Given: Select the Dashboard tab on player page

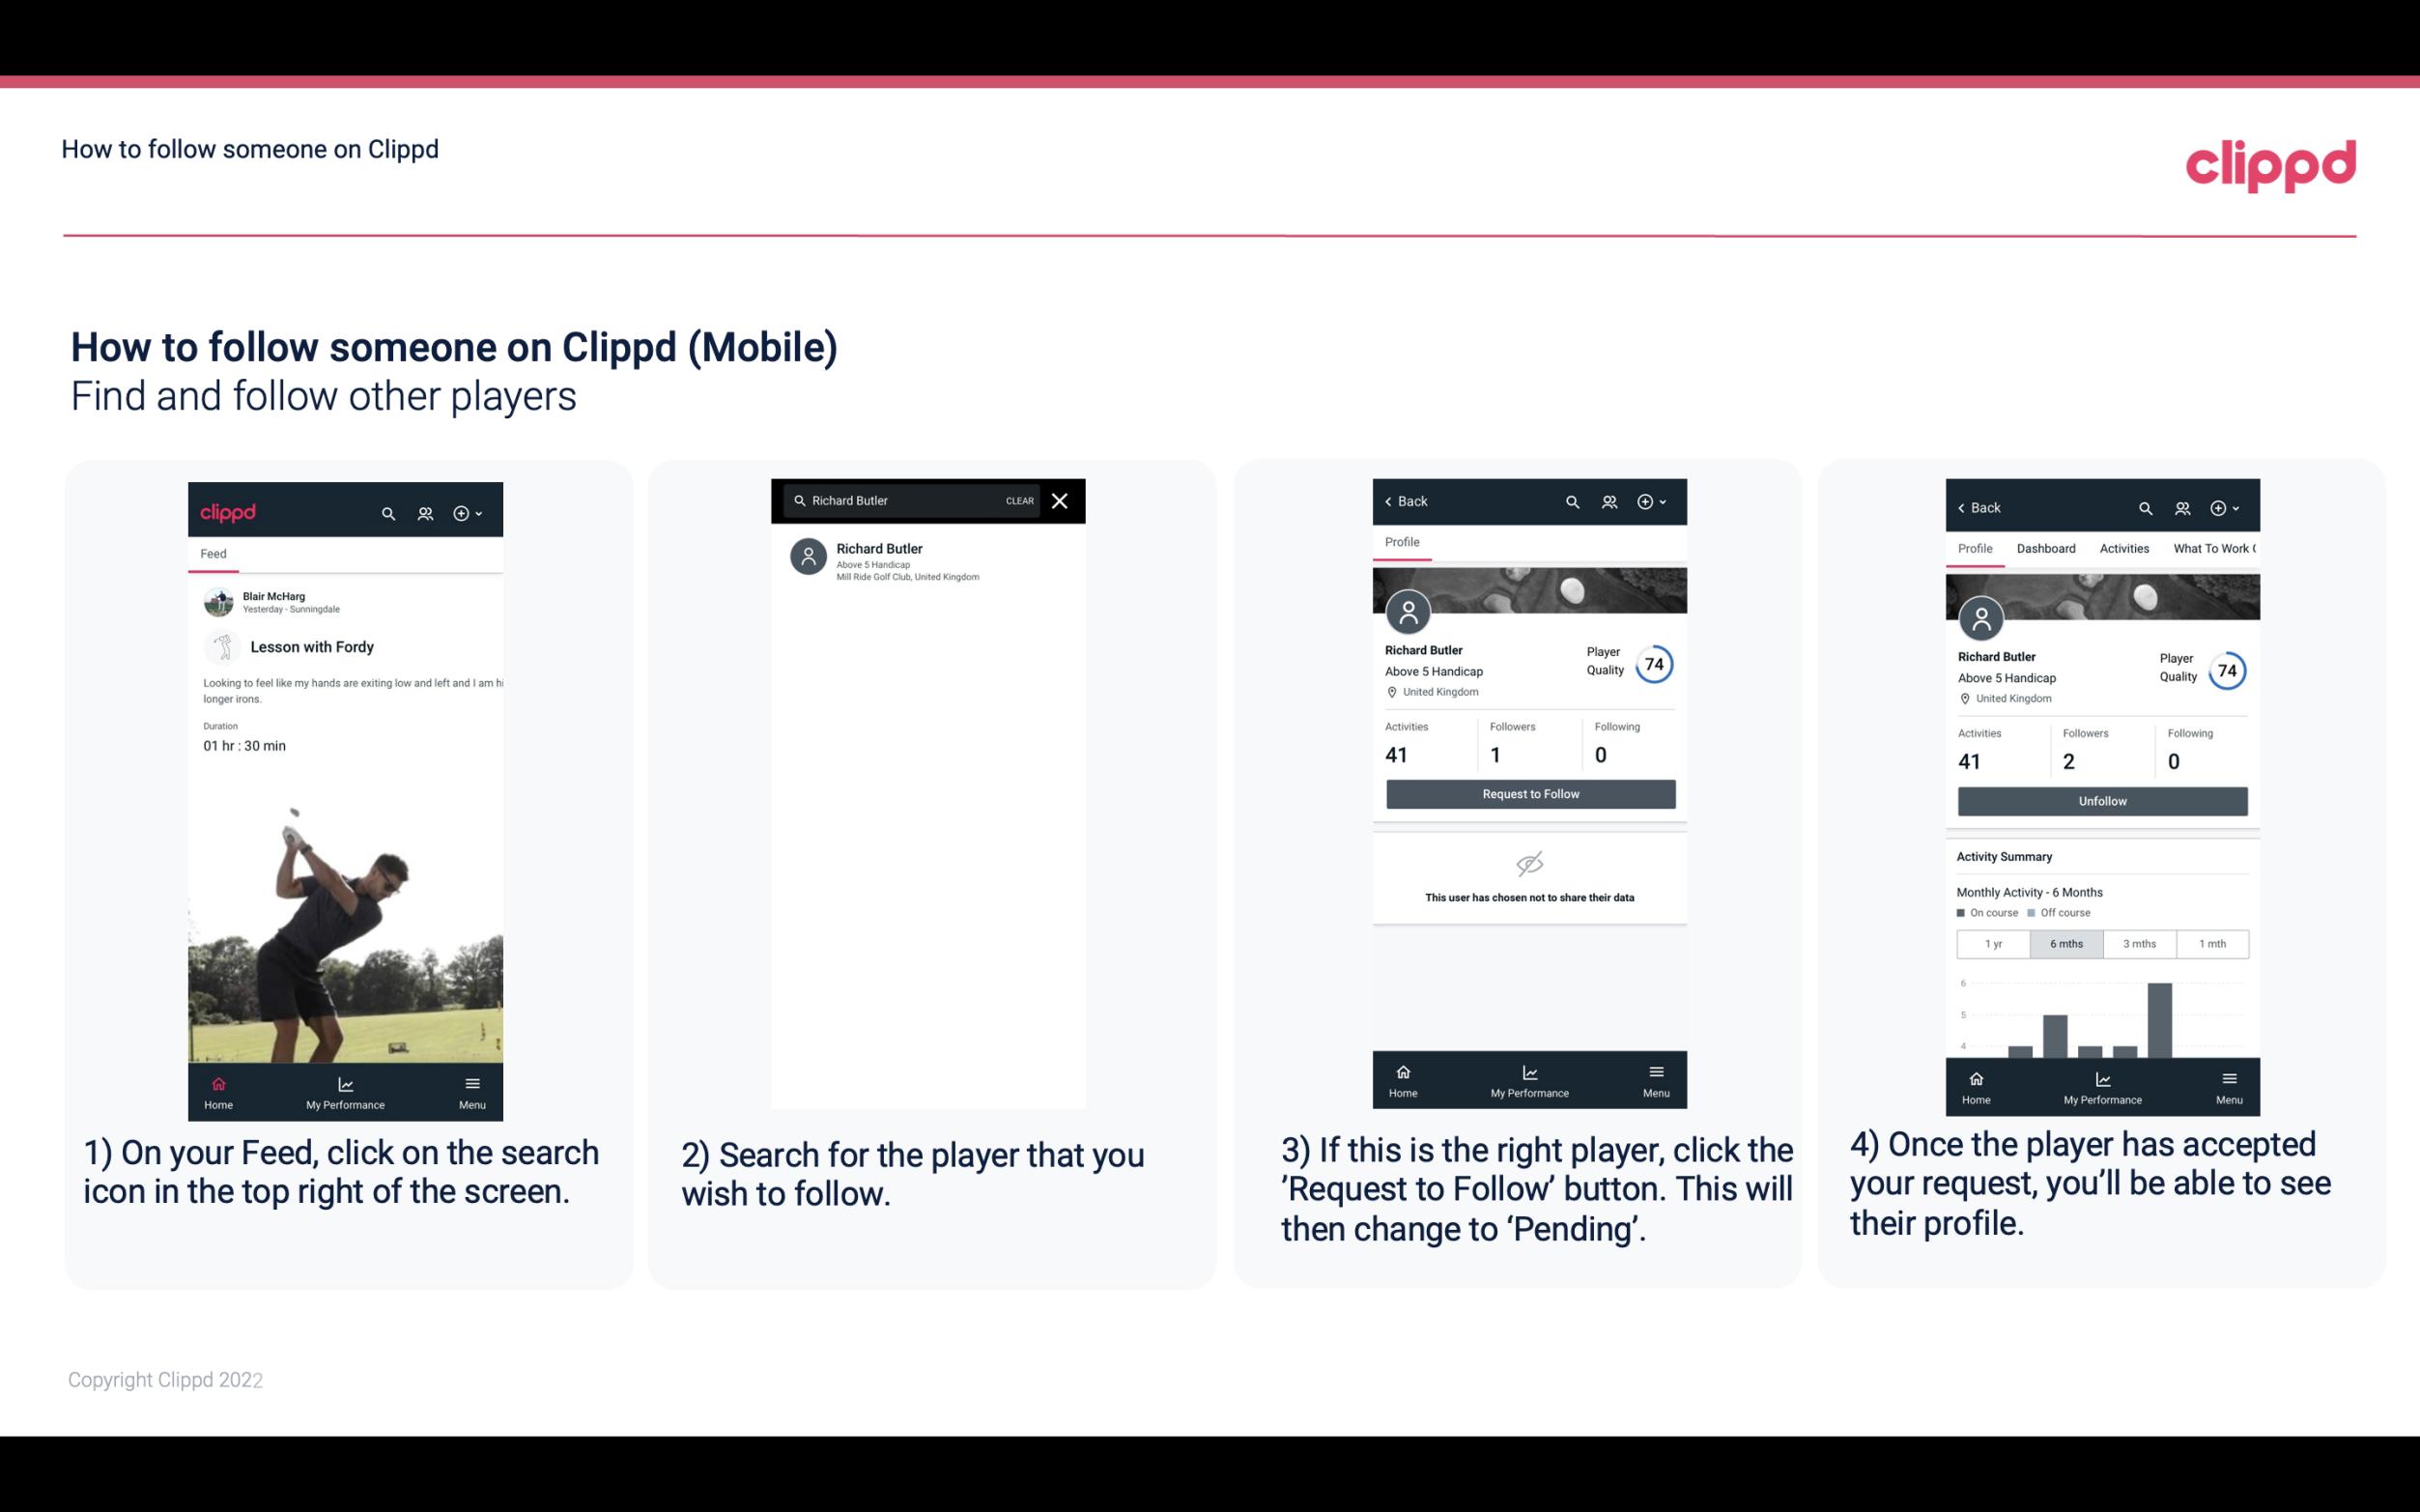Looking at the screenshot, I should point(2046,547).
